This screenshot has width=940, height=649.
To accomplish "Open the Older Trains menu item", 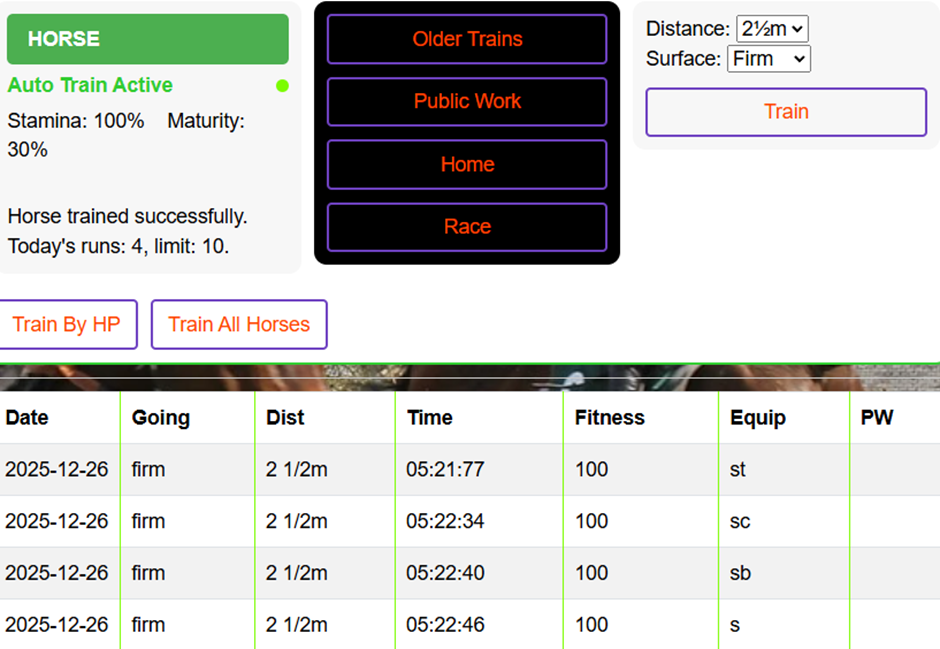I will pyautogui.click(x=467, y=39).
